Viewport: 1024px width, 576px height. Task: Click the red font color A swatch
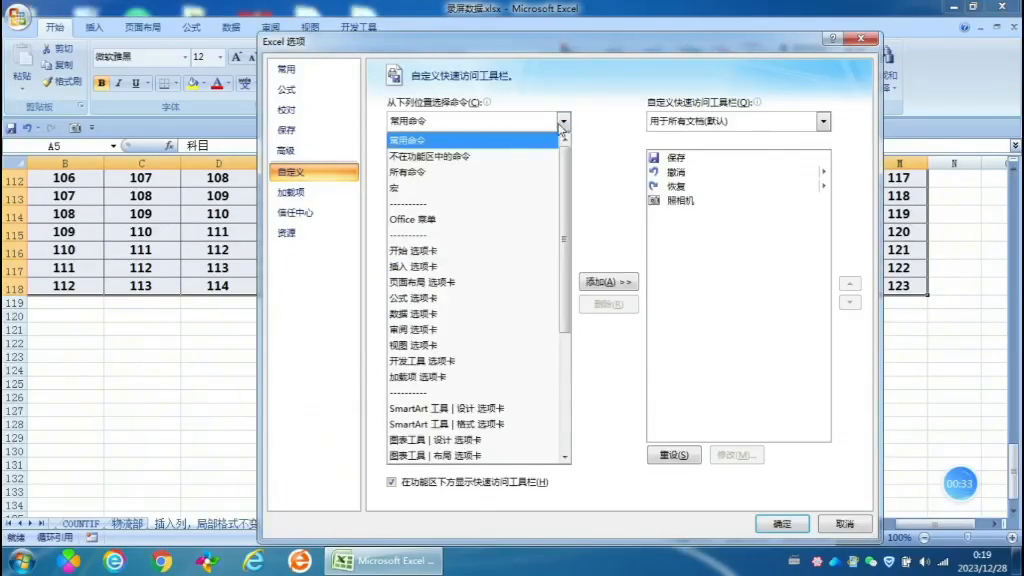point(217,84)
